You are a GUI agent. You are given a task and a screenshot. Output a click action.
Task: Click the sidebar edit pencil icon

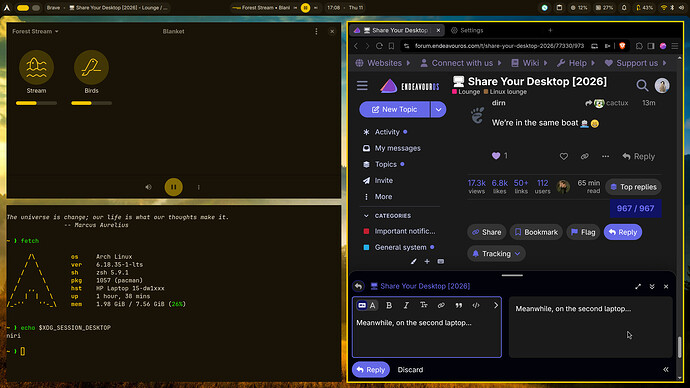pyautogui.click(x=414, y=261)
